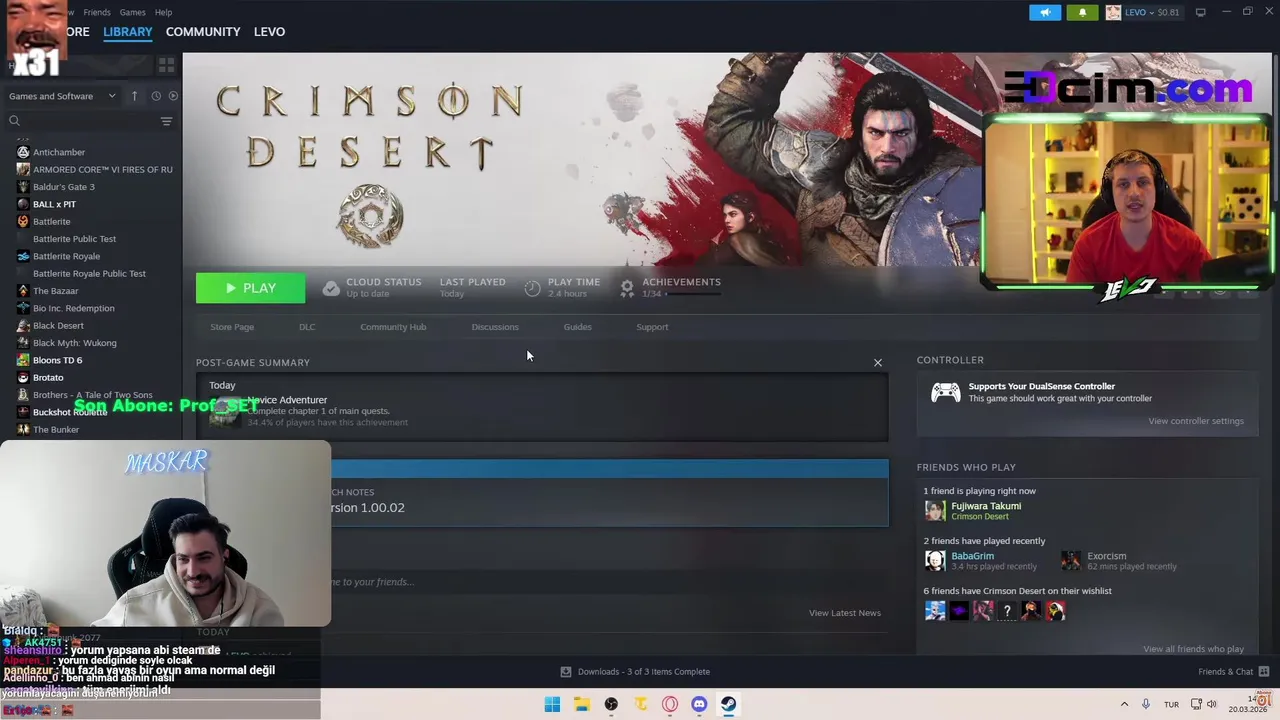Open friend Exorcism's profile
The image size is (1280, 720).
(x=1106, y=556)
